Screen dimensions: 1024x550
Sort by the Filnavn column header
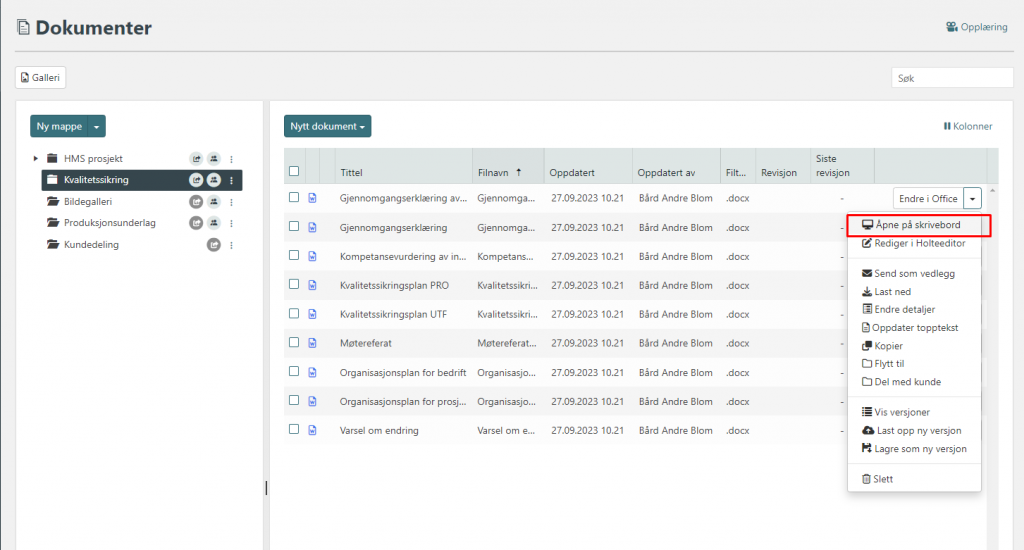tap(499, 172)
